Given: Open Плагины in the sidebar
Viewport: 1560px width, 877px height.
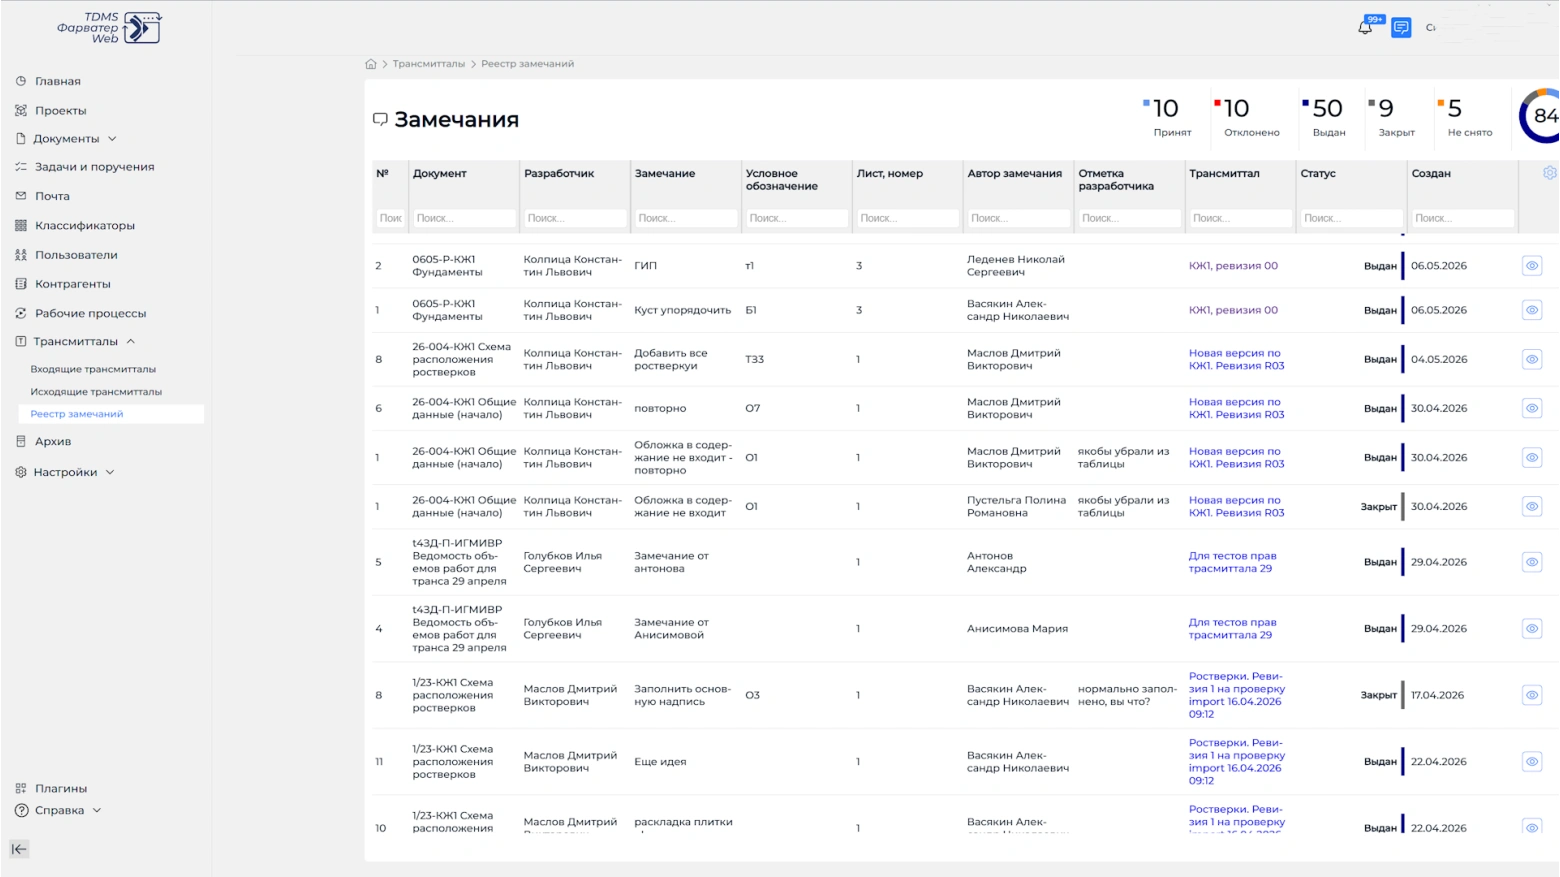Looking at the screenshot, I should click(x=61, y=788).
